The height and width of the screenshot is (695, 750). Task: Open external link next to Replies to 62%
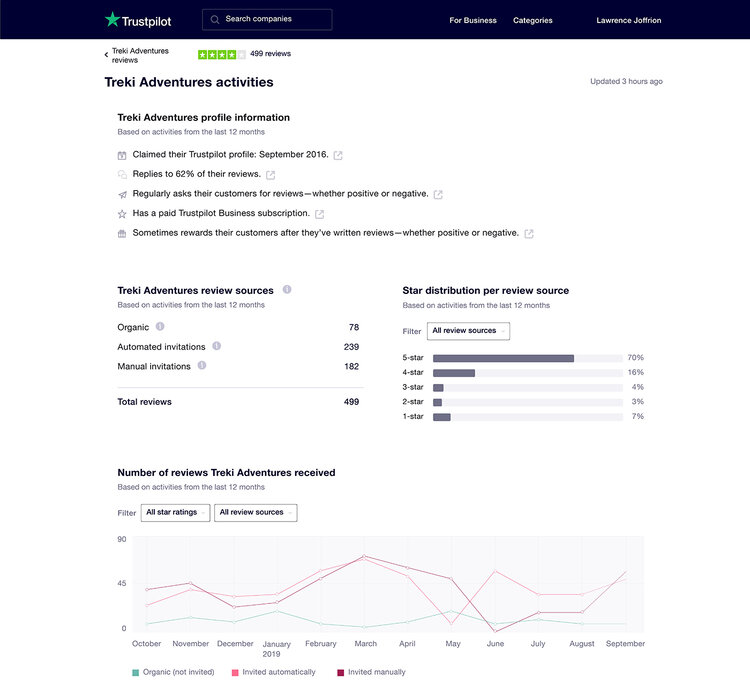pos(271,175)
